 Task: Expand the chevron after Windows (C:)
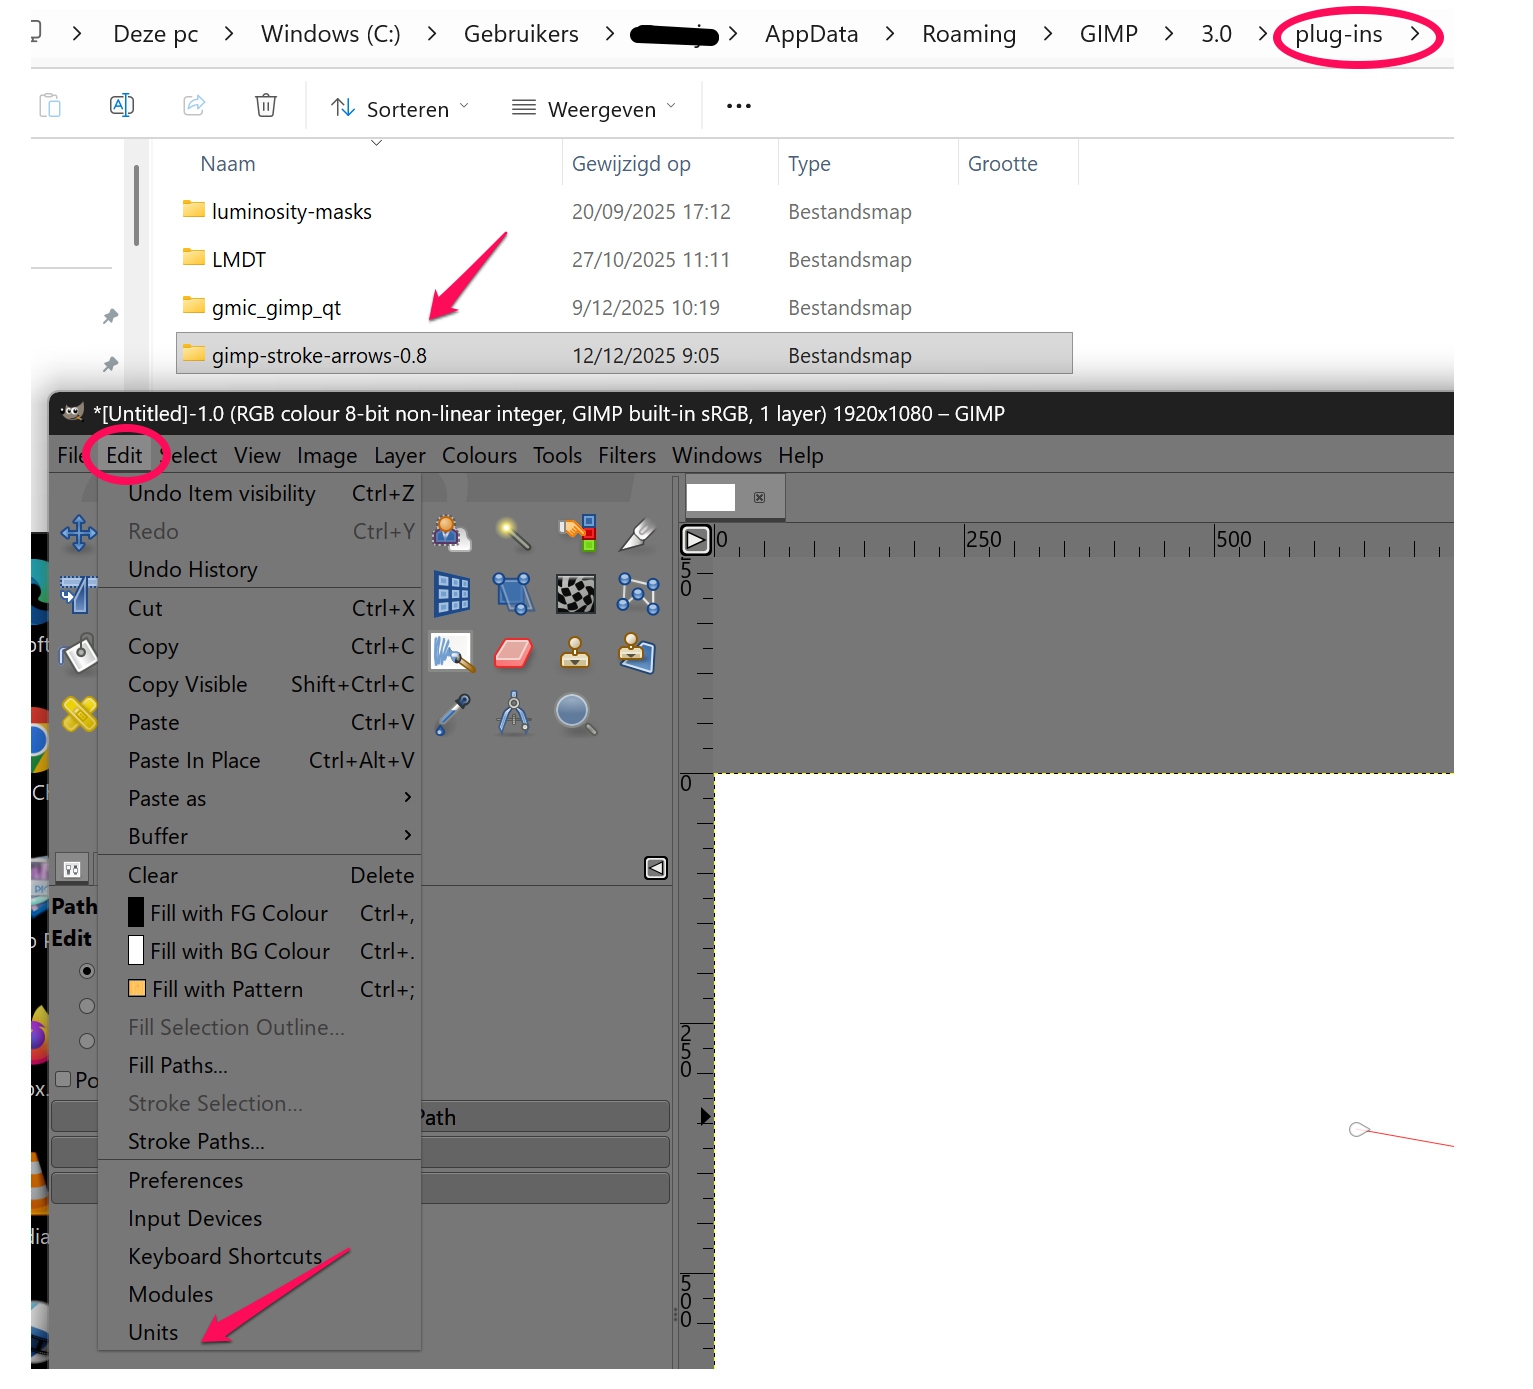pyautogui.click(x=432, y=34)
